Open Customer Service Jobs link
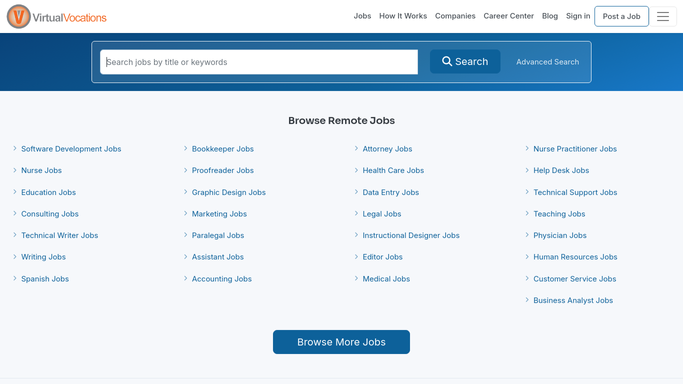 coord(575,279)
